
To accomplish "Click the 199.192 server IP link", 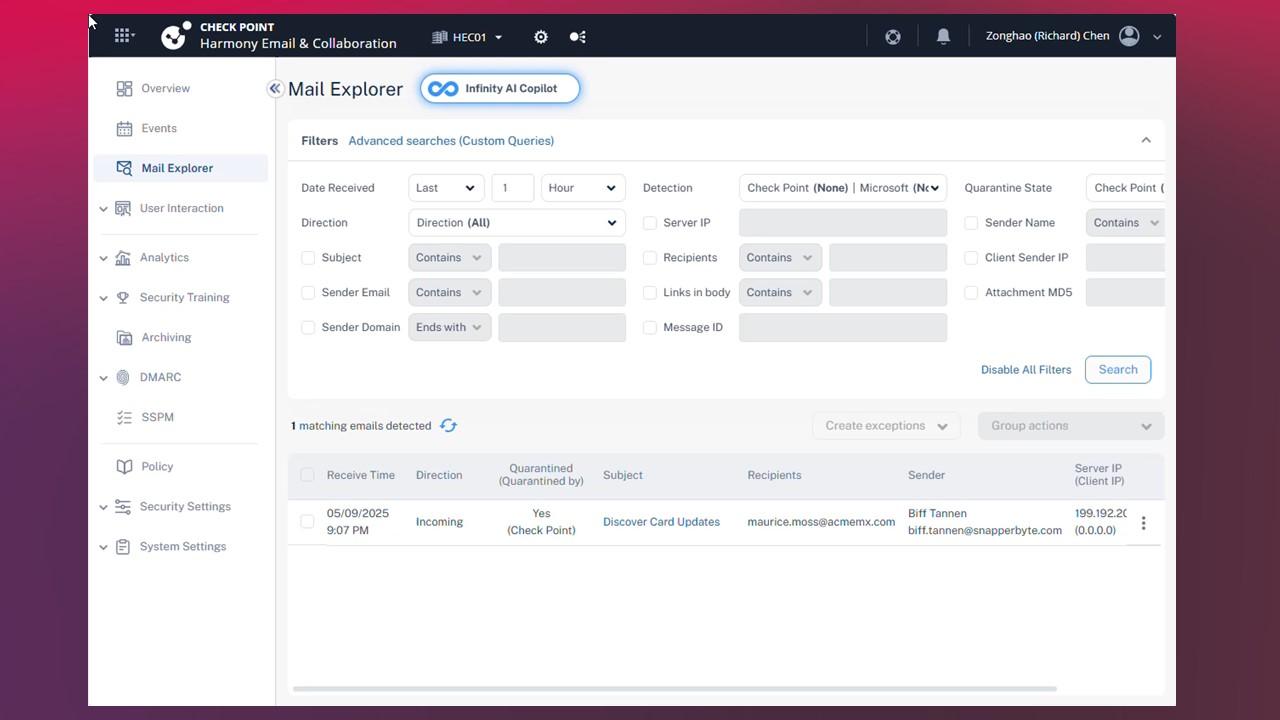I will tap(1101, 513).
